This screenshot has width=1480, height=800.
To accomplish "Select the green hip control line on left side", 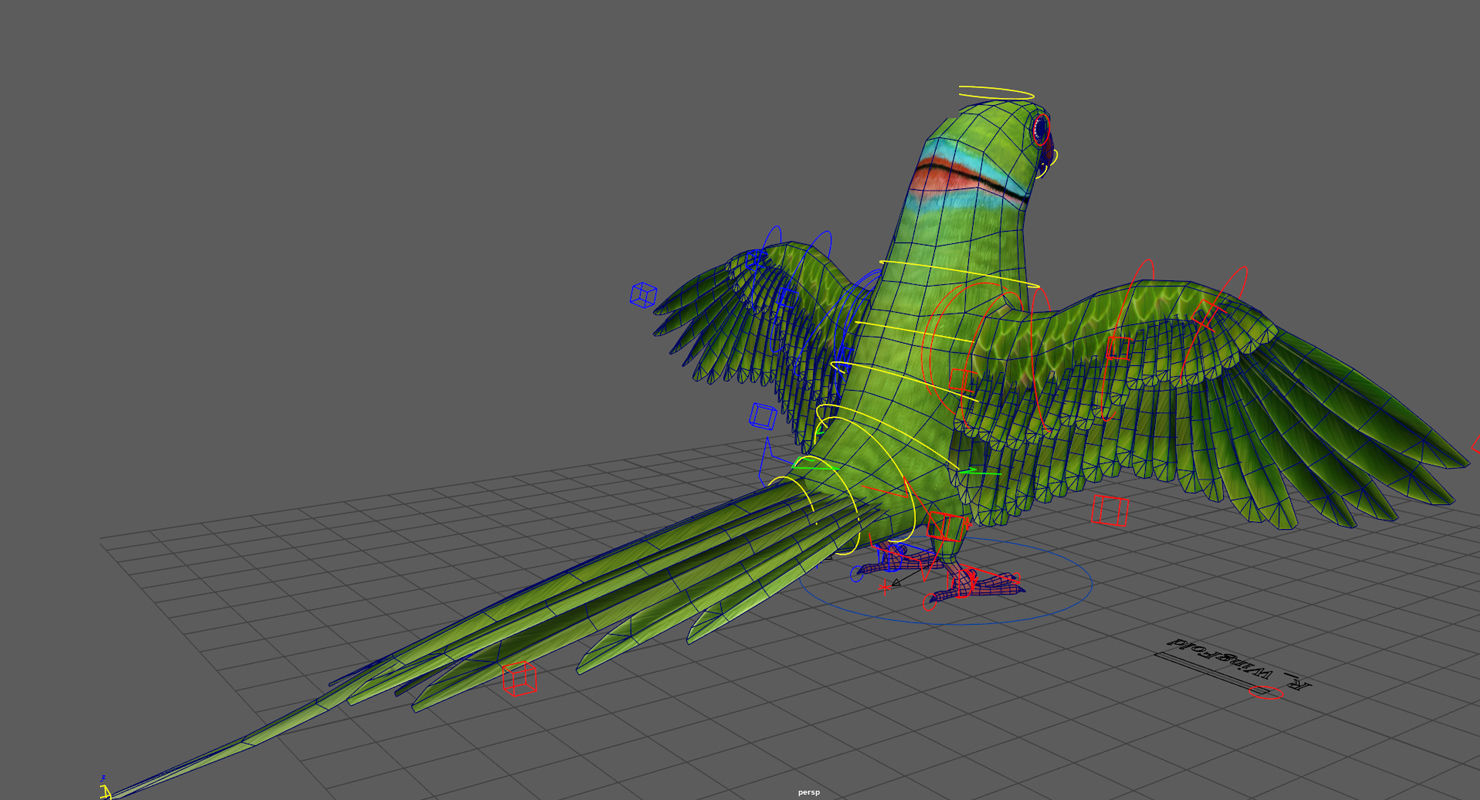I will (815, 466).
